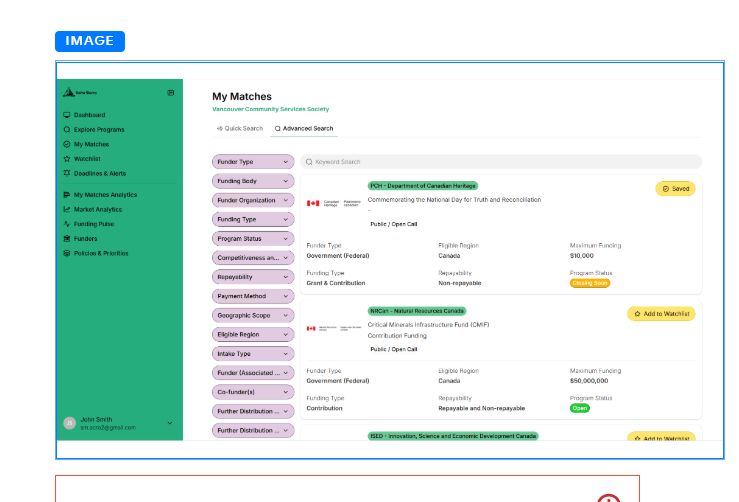
Task: Select the Advanced Search tab
Action: 304,128
